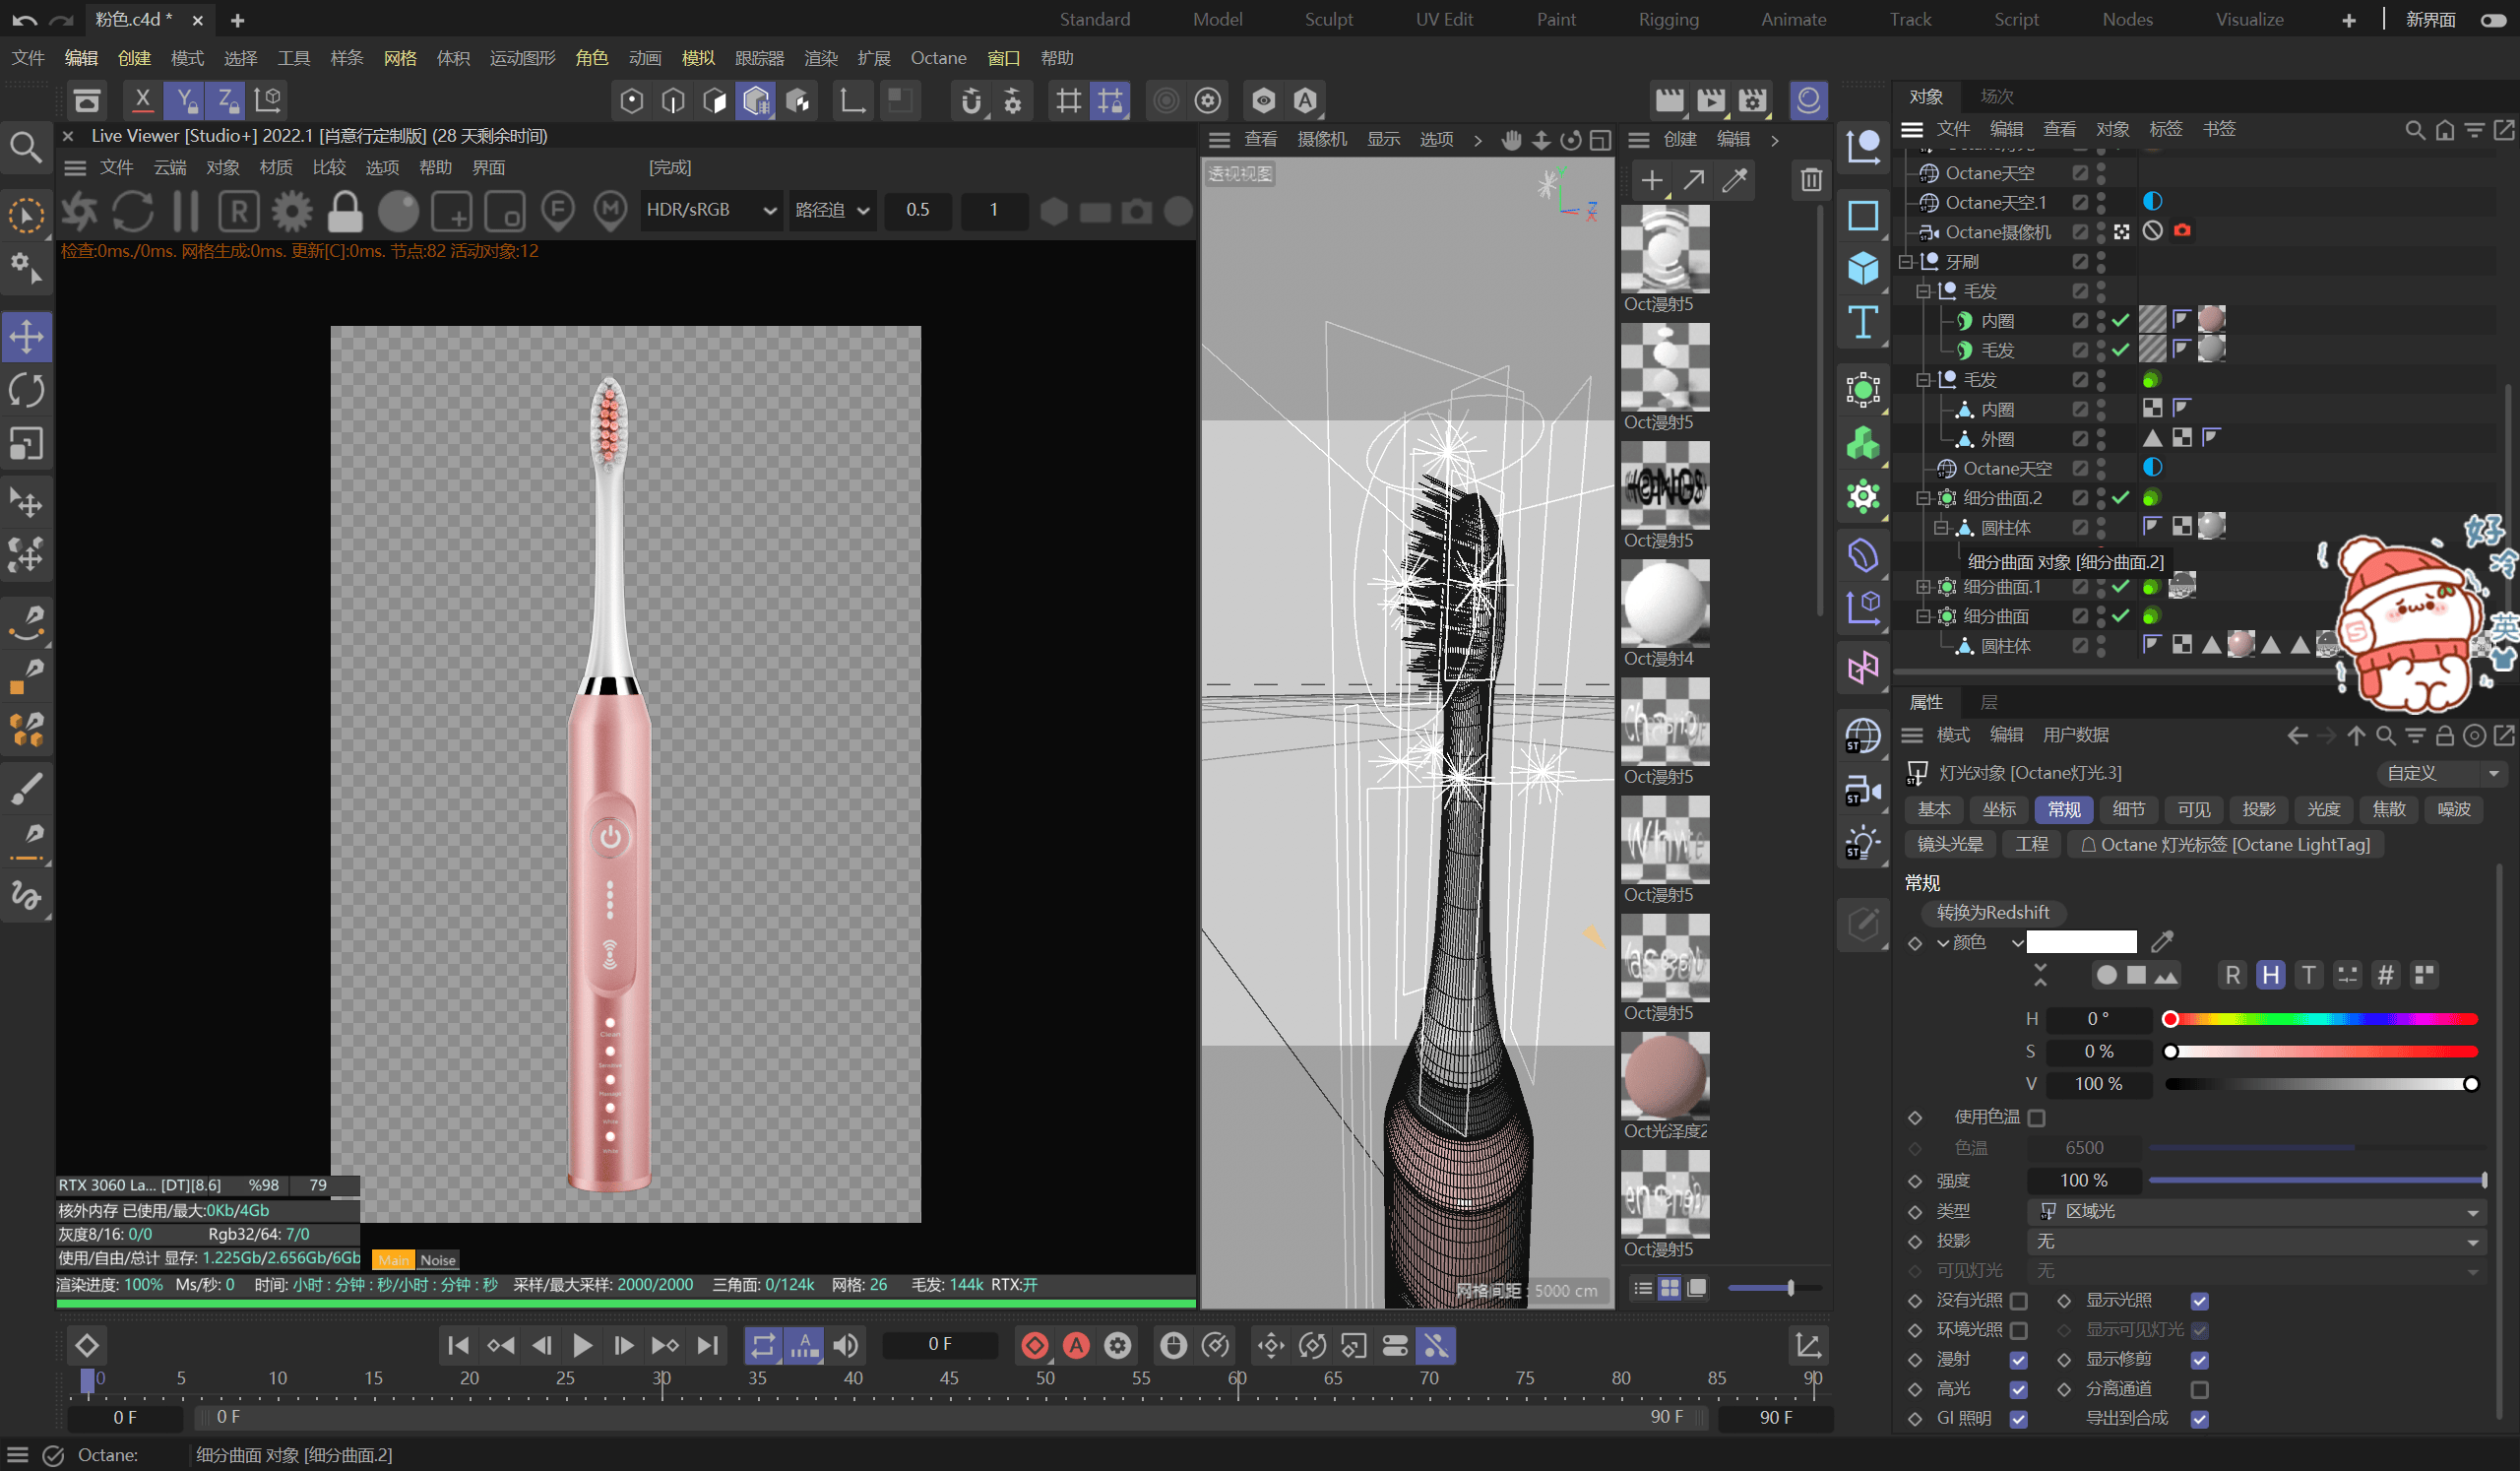2520x1471 pixels.
Task: Click the 转换为Redshift button
Action: tap(1992, 912)
